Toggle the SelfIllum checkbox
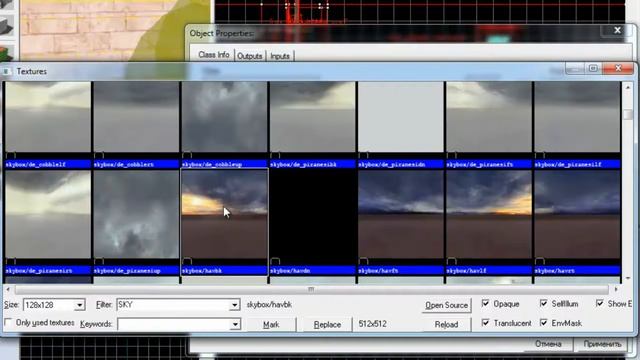 pos(544,303)
